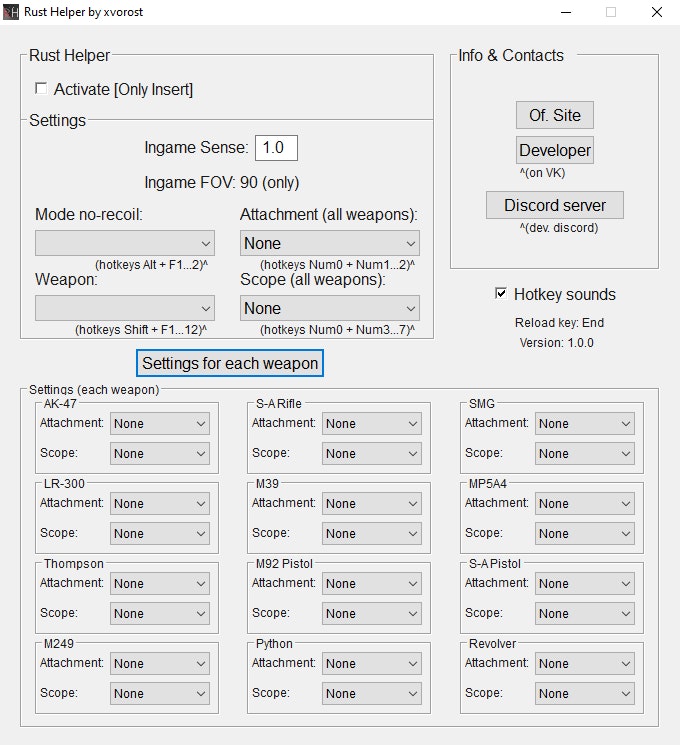Toggle the Hotkey sounds checkbox
Image resolution: width=680 pixels, height=745 pixels.
coord(501,294)
